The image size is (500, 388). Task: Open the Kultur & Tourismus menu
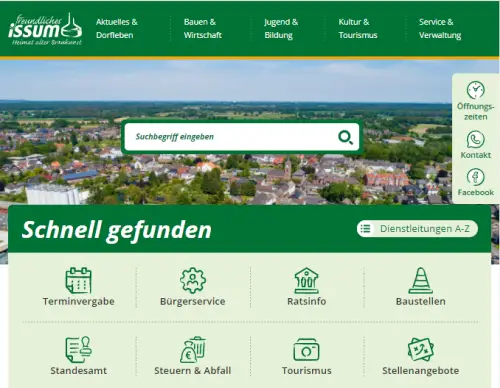pos(358,29)
